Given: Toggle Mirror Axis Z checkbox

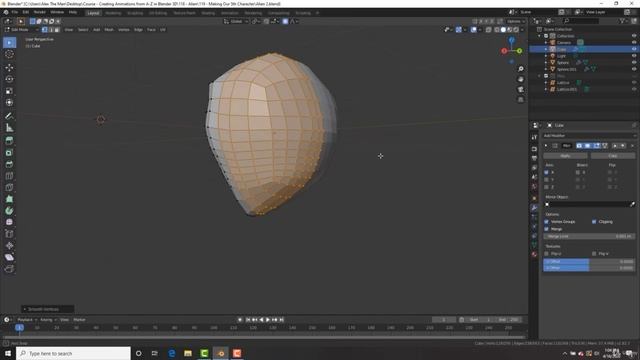Looking at the screenshot, I should pos(547,187).
